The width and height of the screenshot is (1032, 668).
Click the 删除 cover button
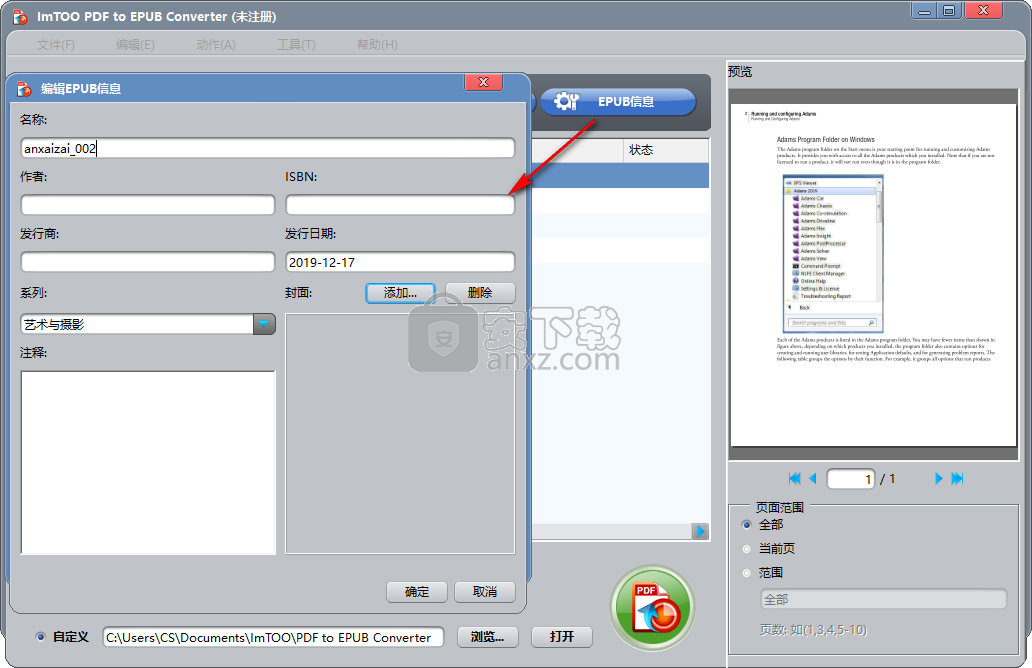point(480,293)
